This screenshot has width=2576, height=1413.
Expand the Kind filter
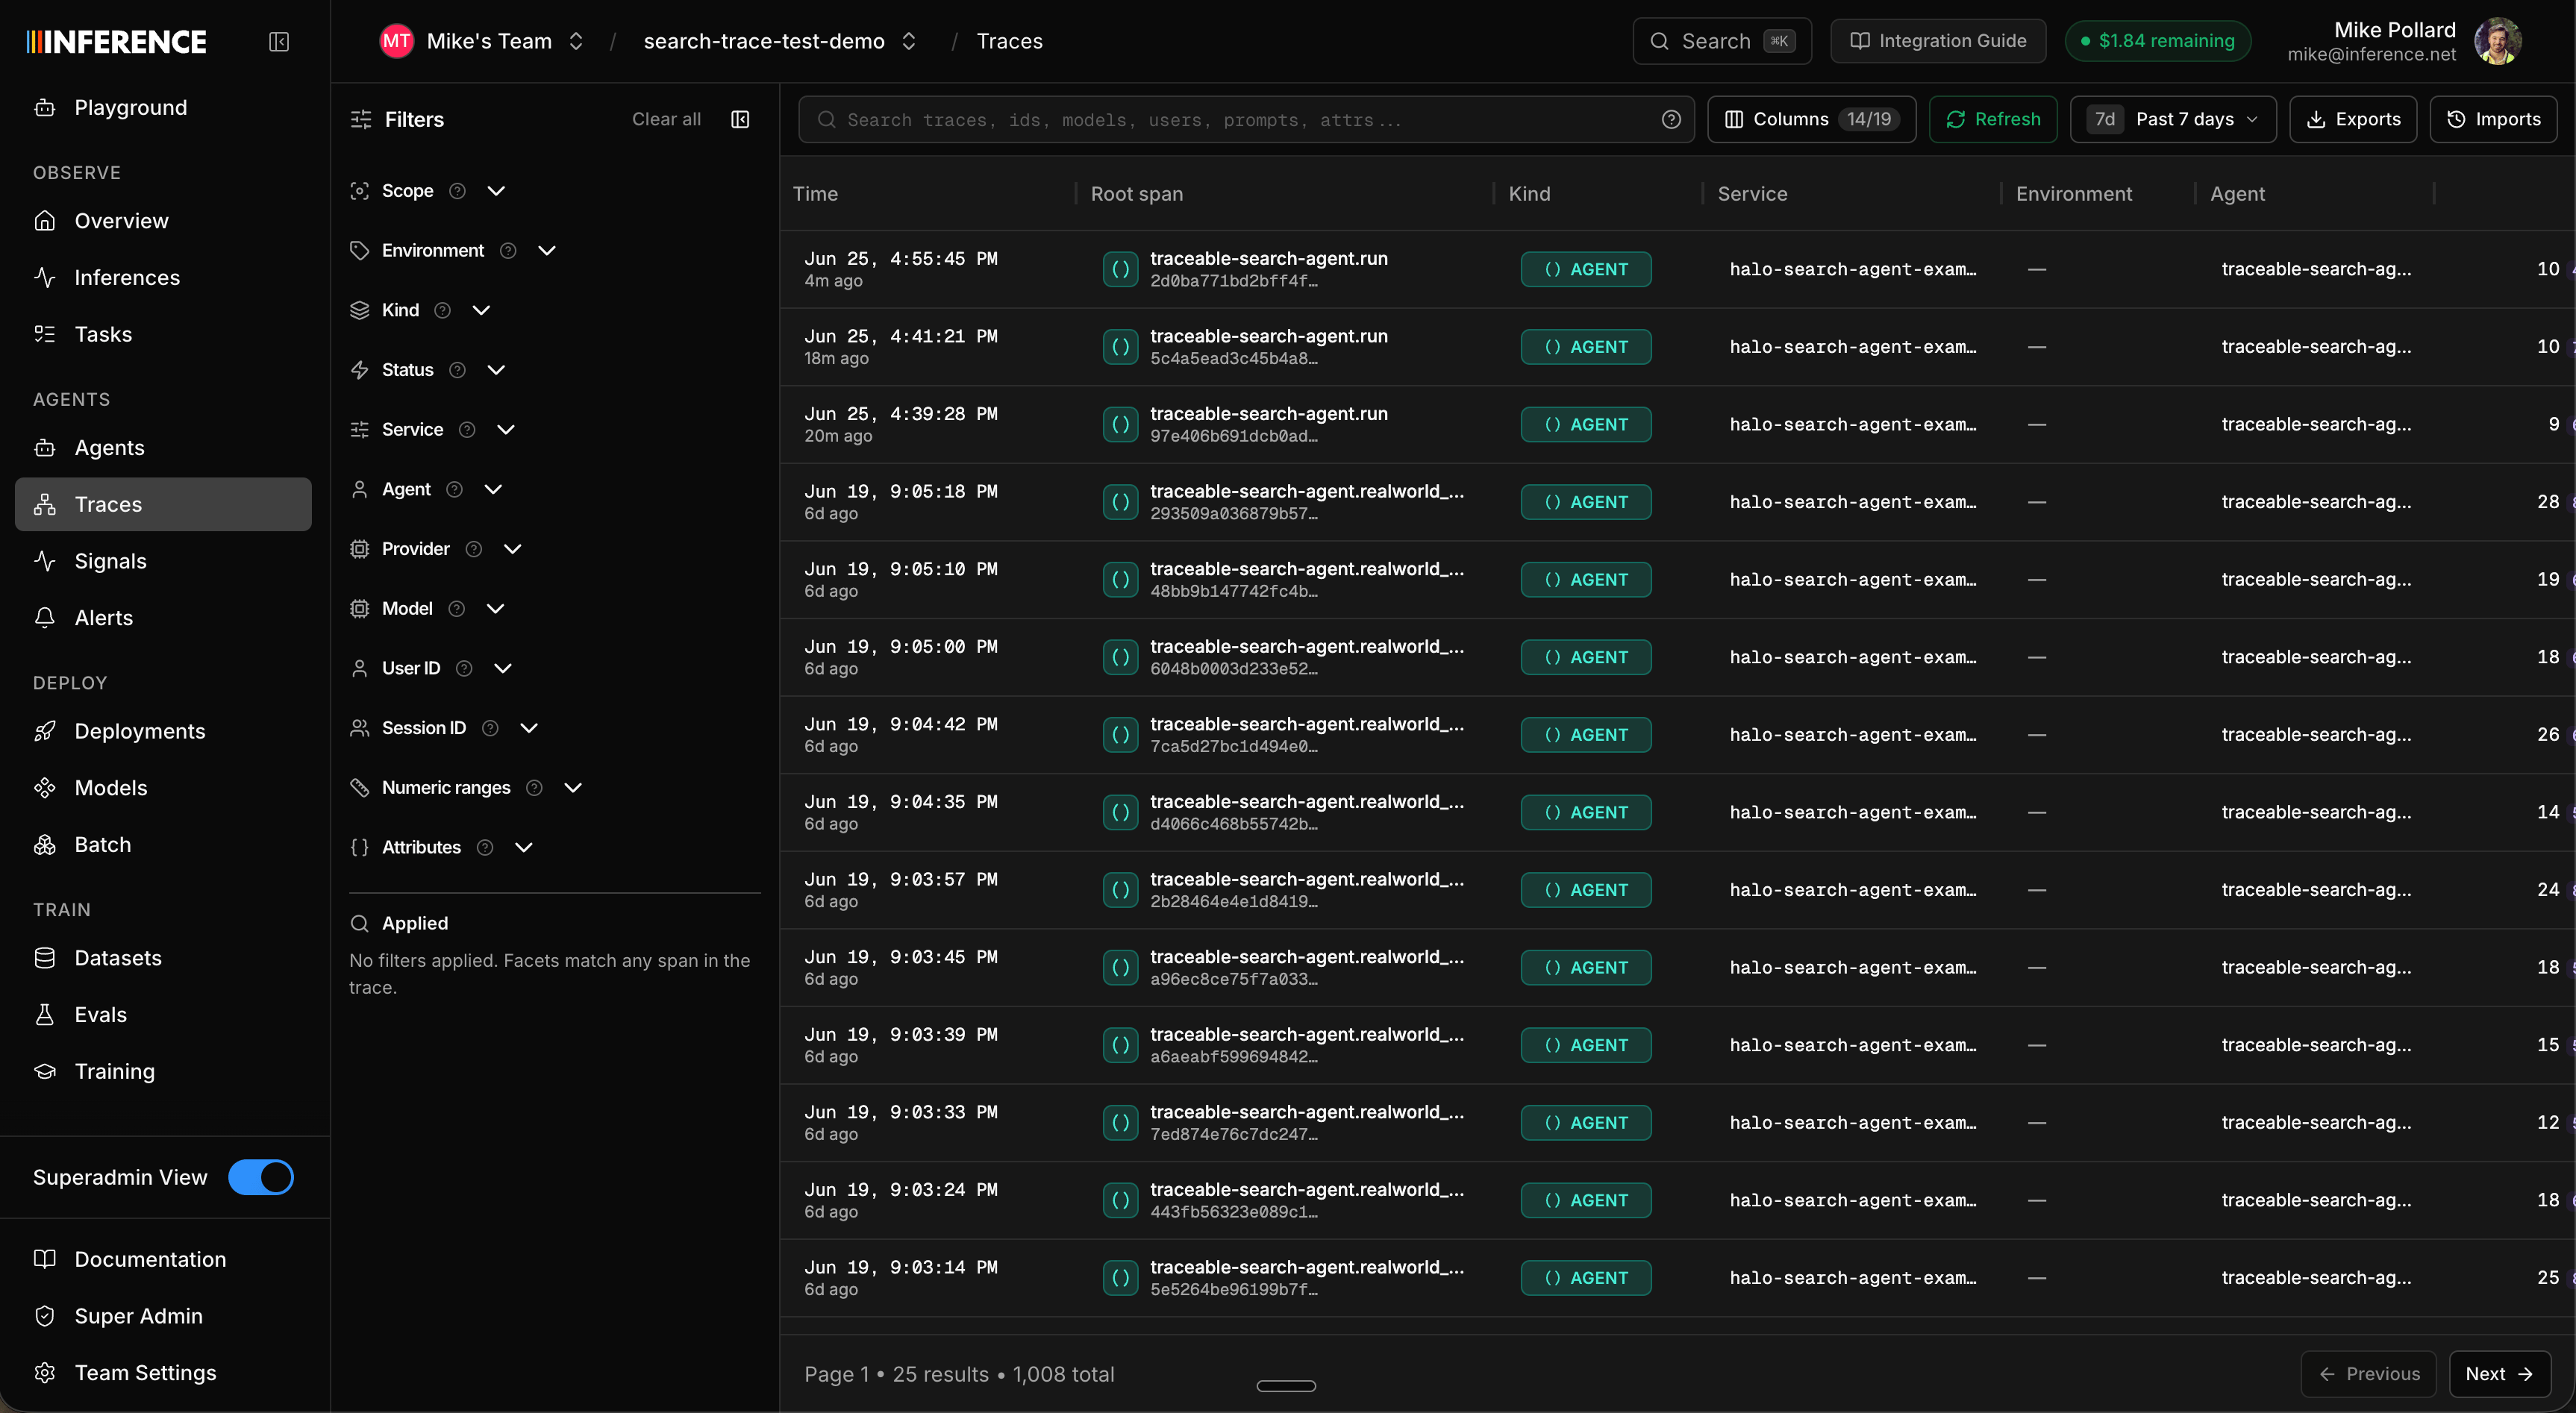pos(481,310)
